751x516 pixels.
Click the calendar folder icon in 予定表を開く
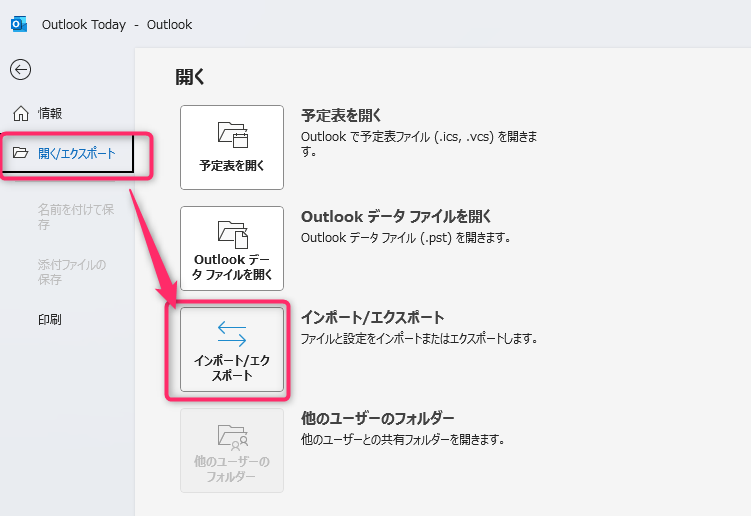[x=233, y=135]
